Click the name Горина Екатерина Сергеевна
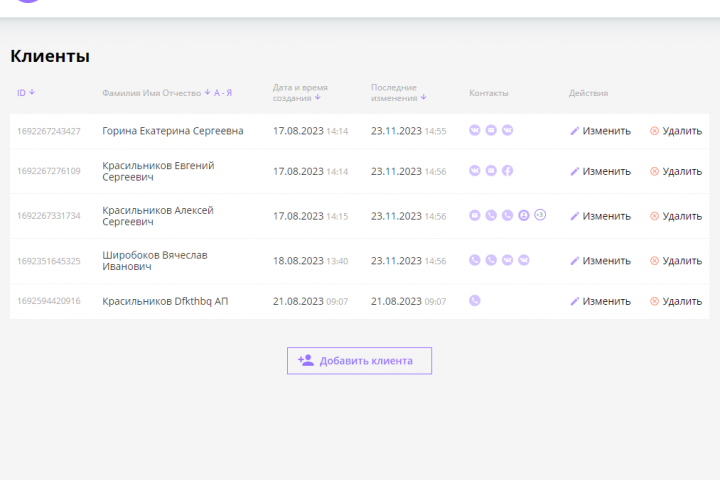This screenshot has width=720, height=480. 173,131
